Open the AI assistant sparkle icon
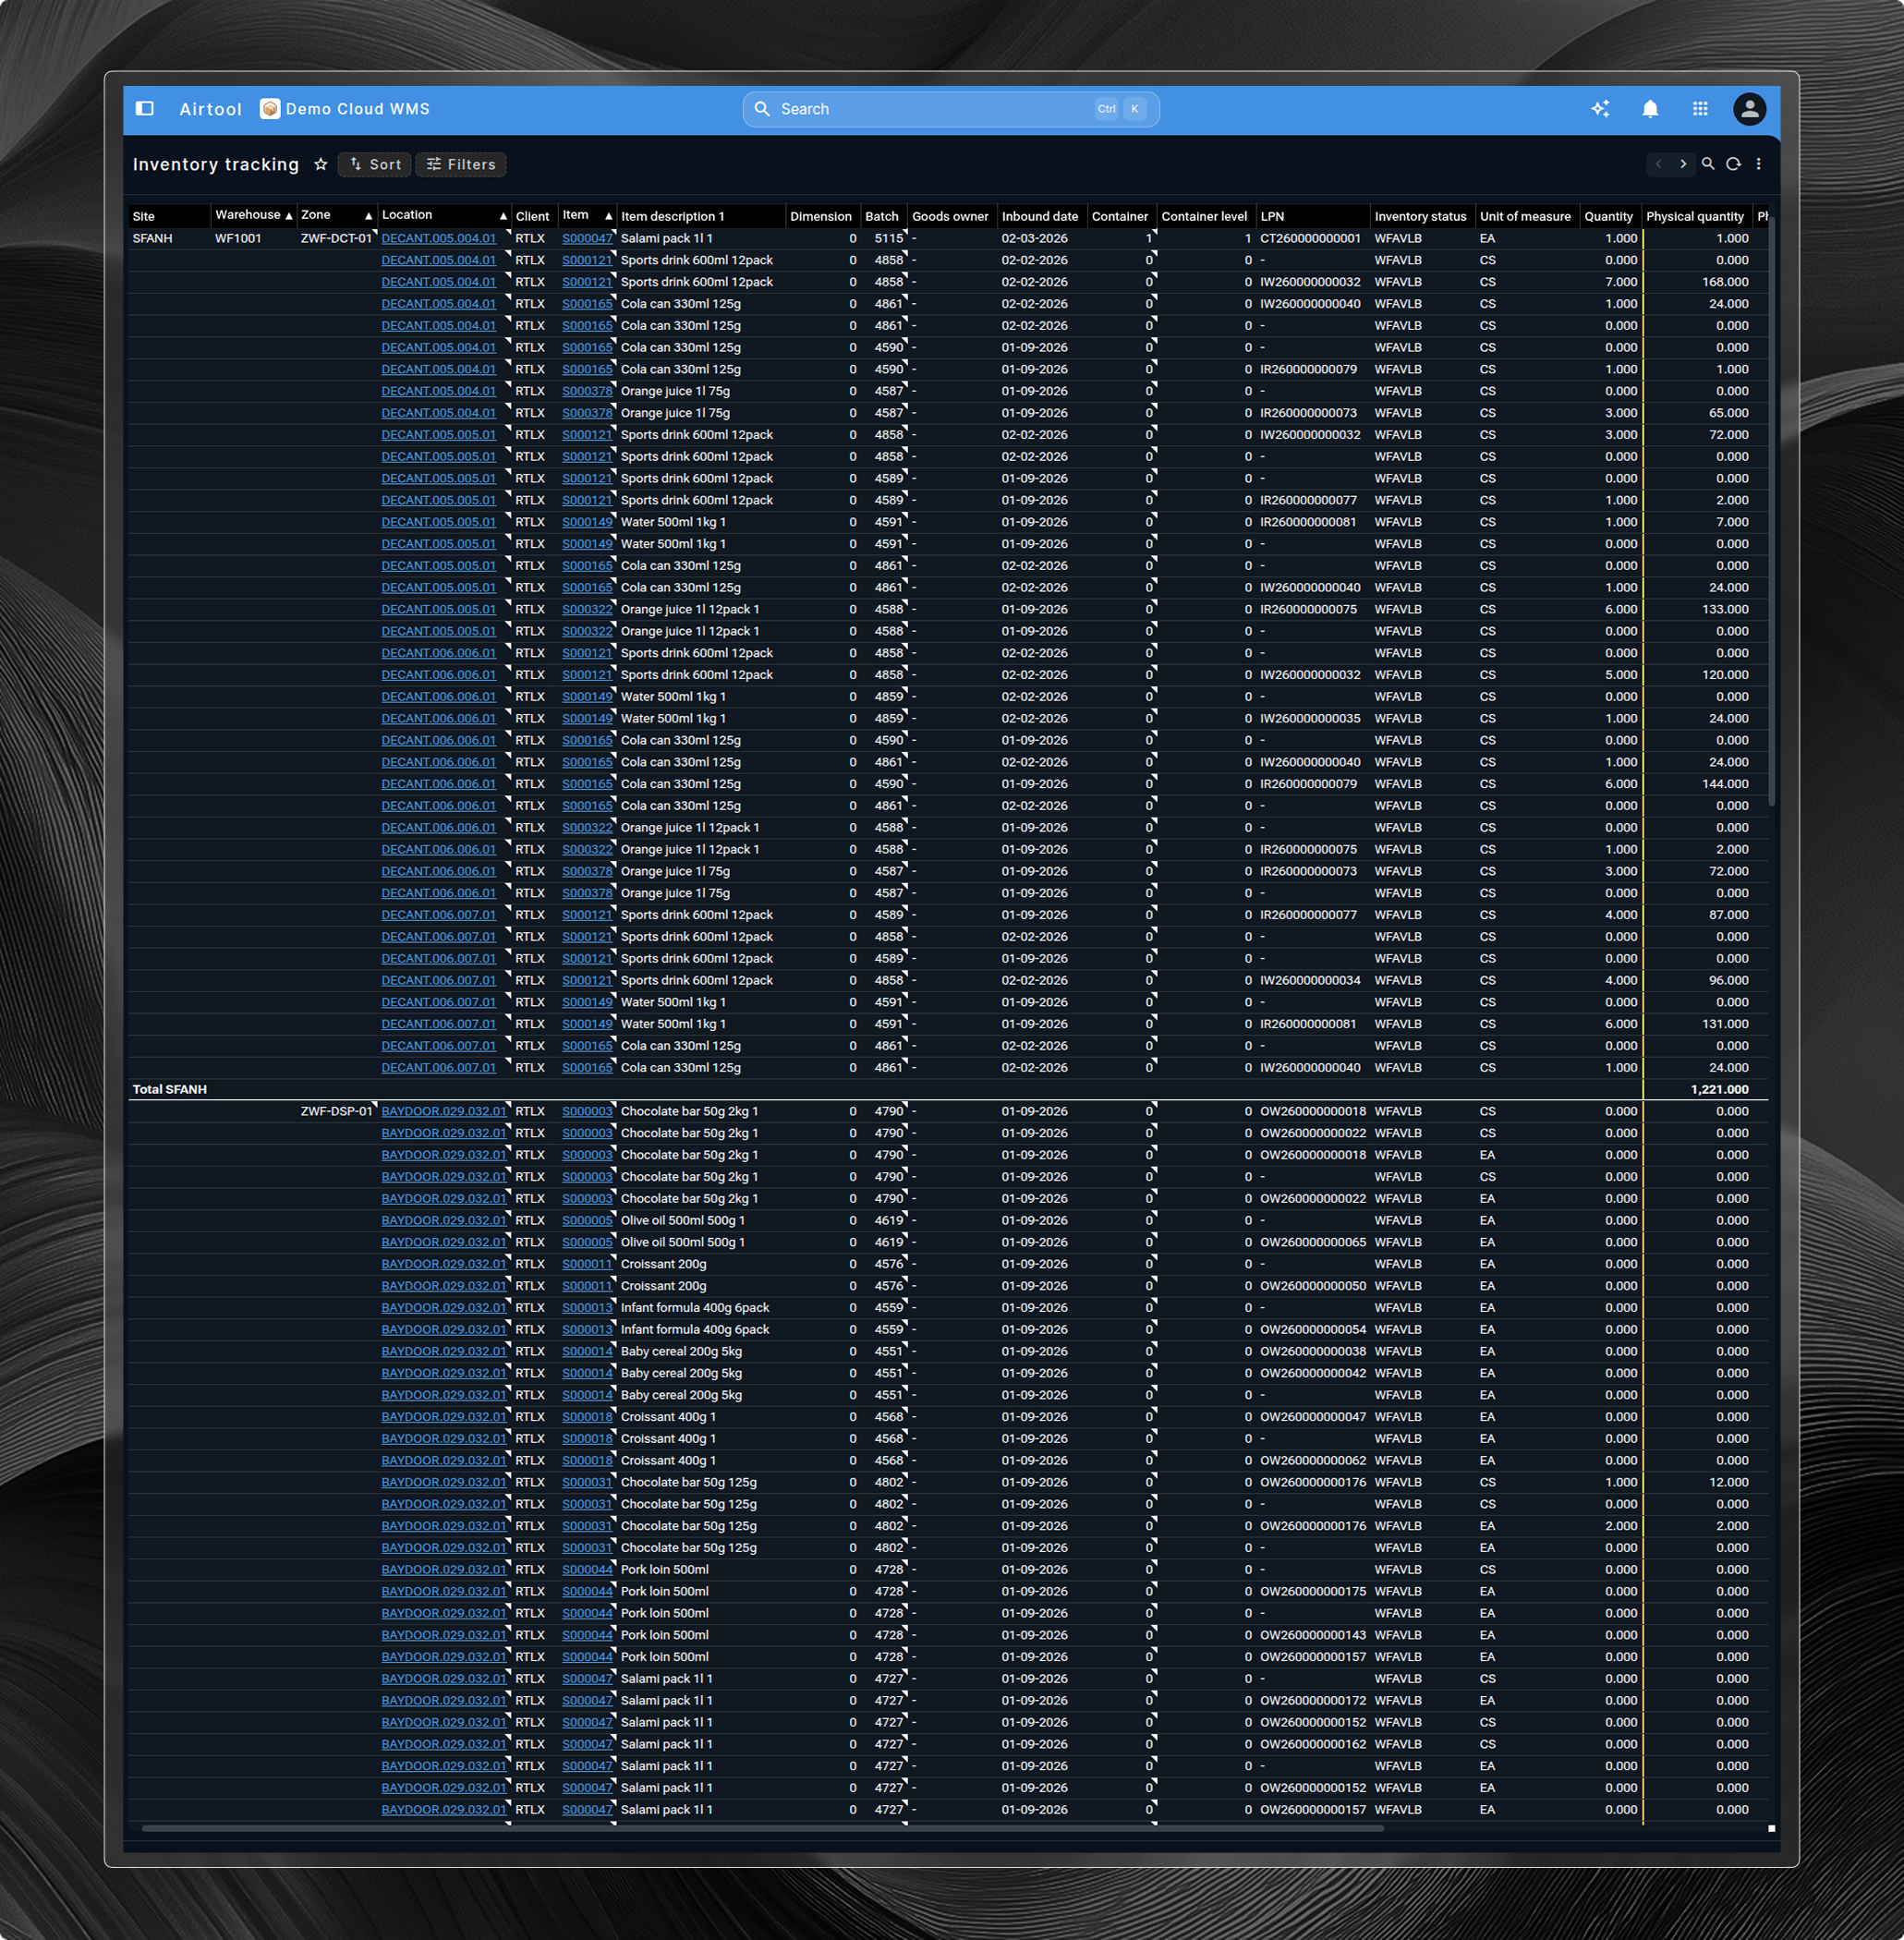The image size is (1904, 1940). [x=1600, y=109]
